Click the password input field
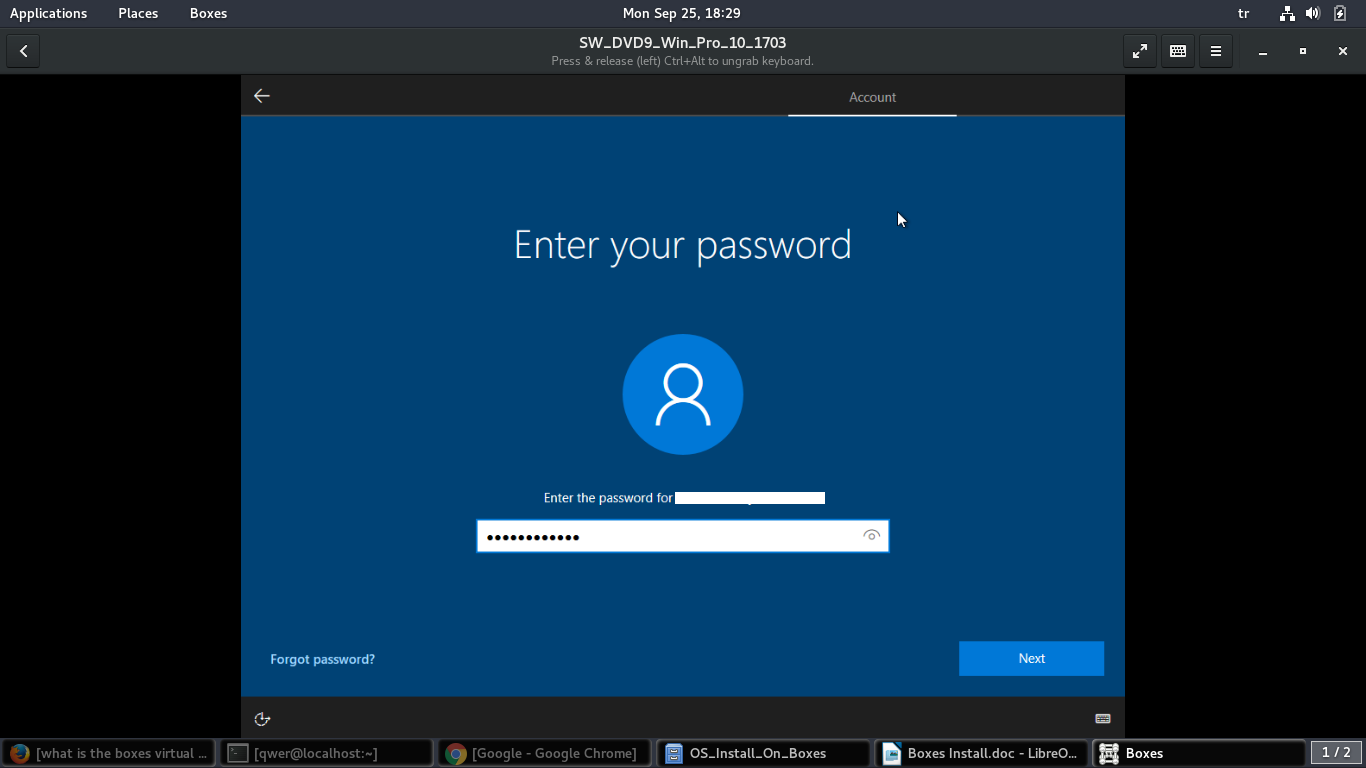The width and height of the screenshot is (1366, 768). click(665, 536)
